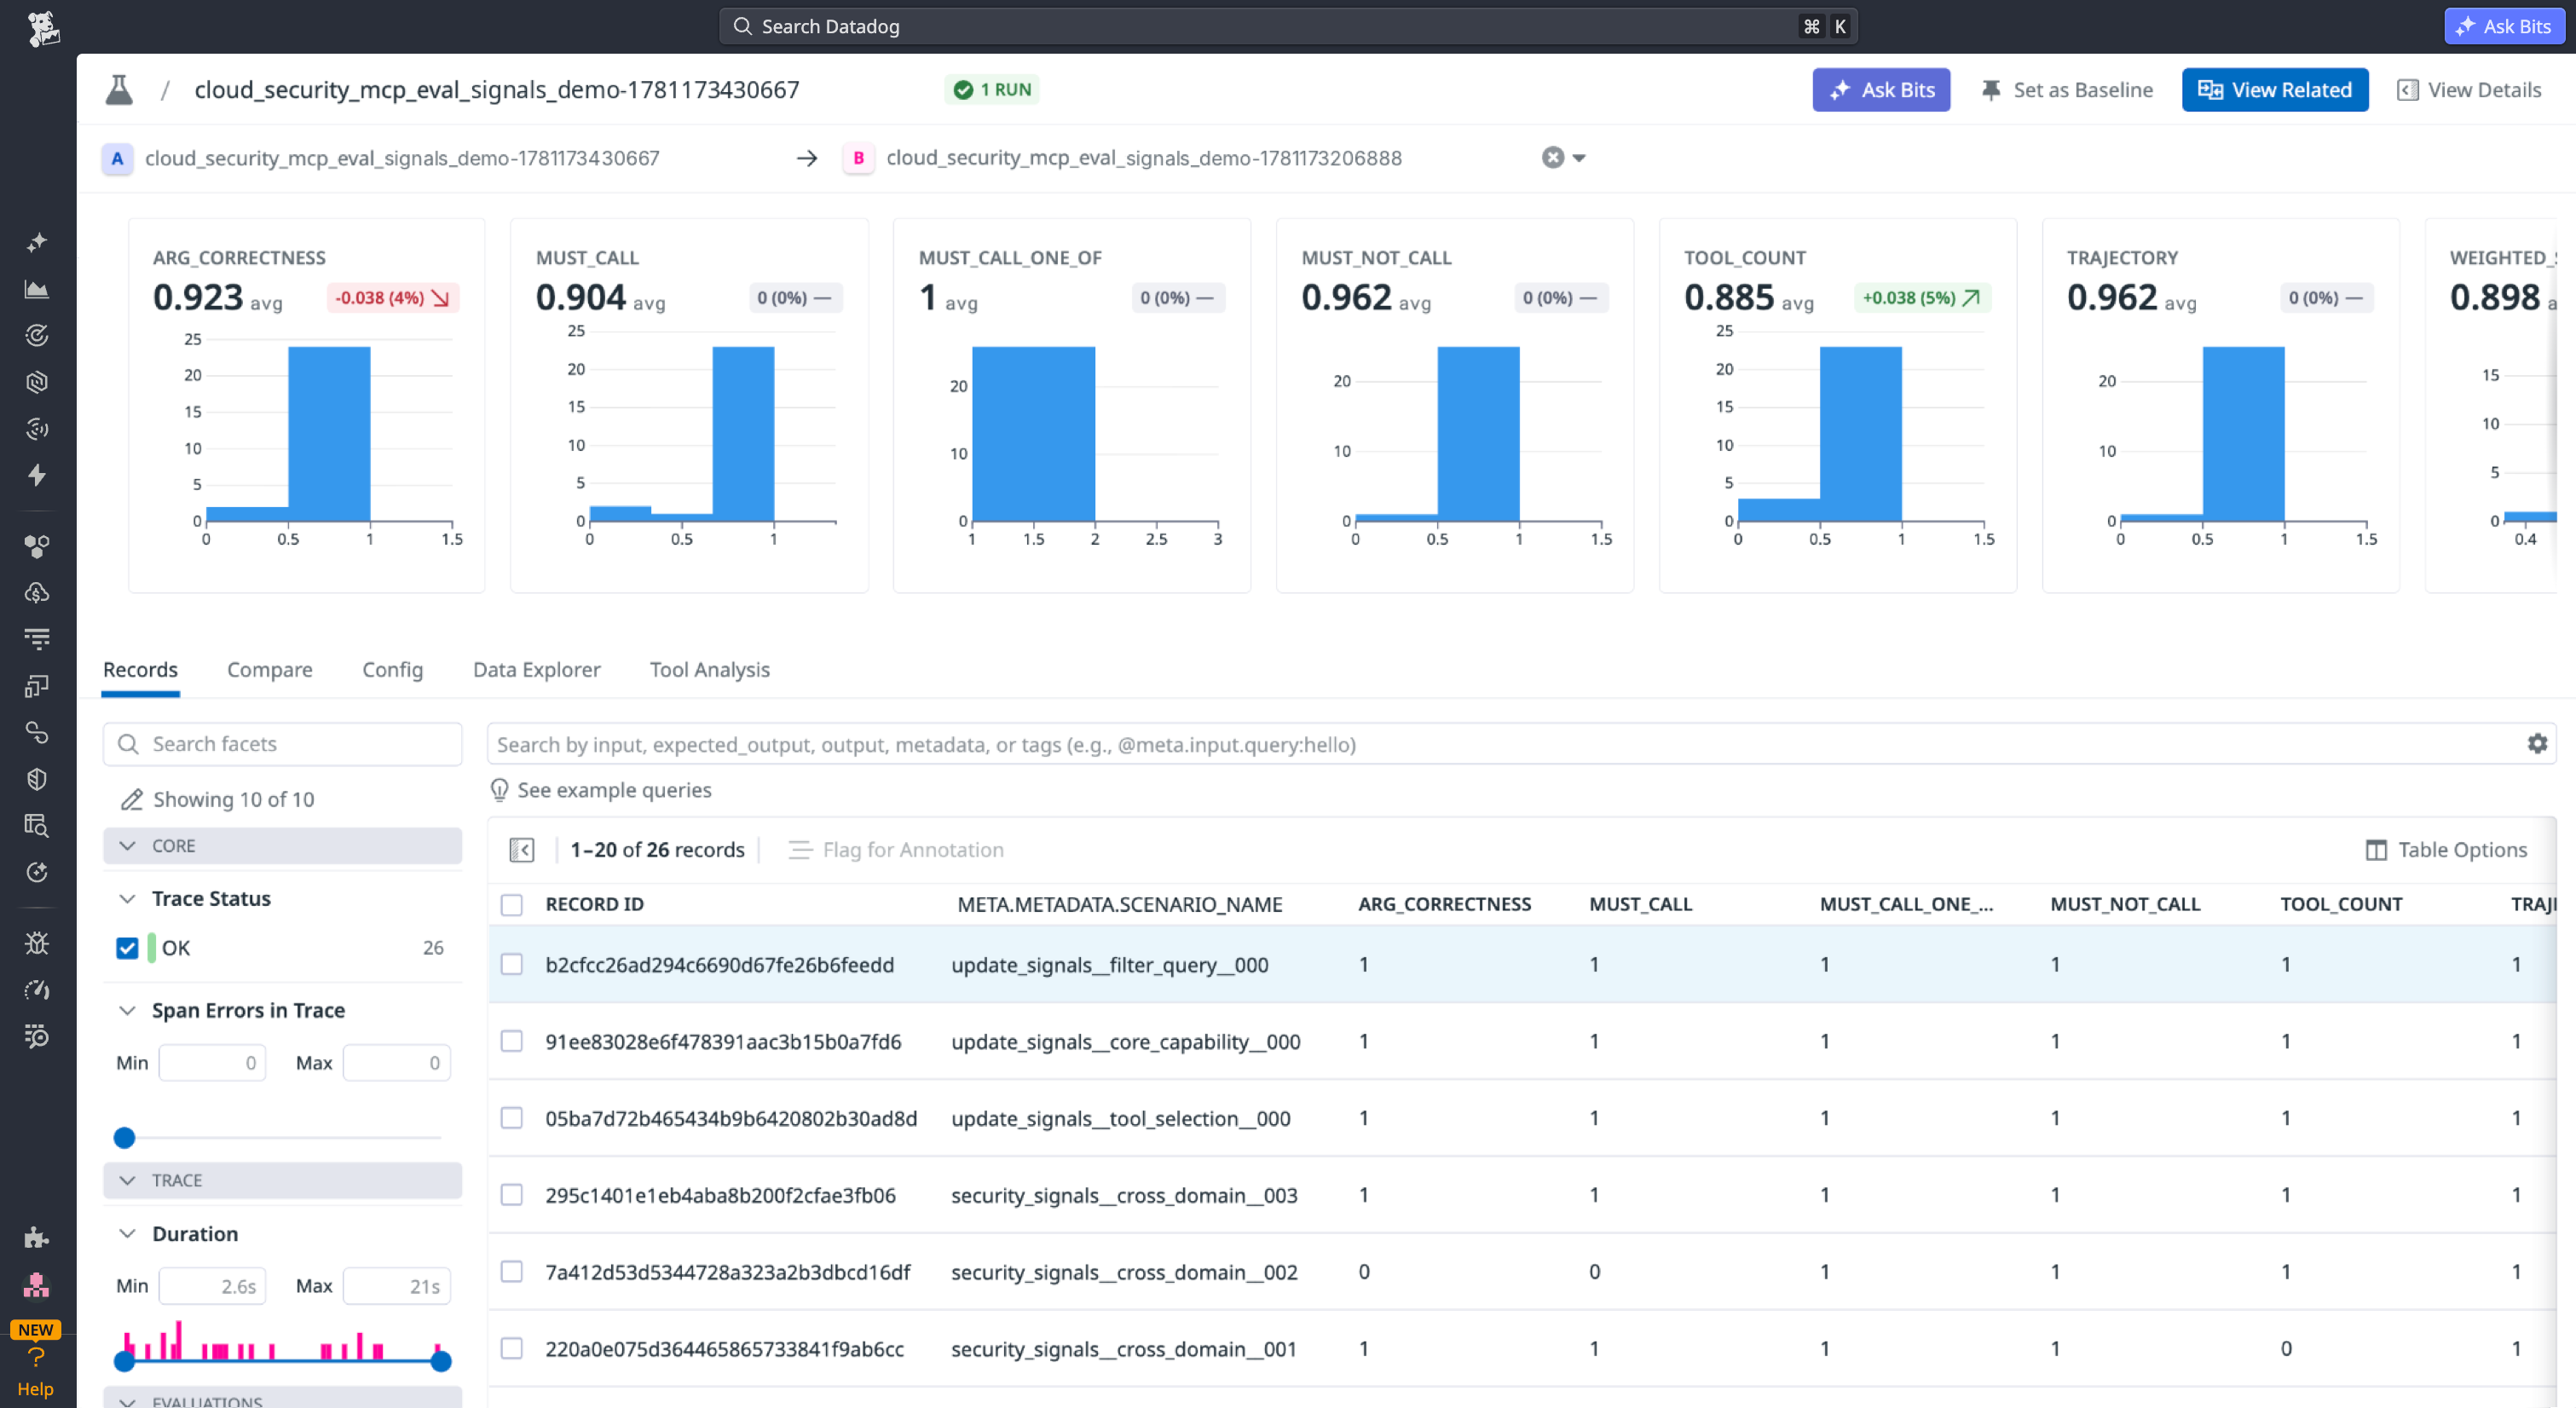
Task: Click the lightning bolt sidebar icon
Action: [37, 475]
